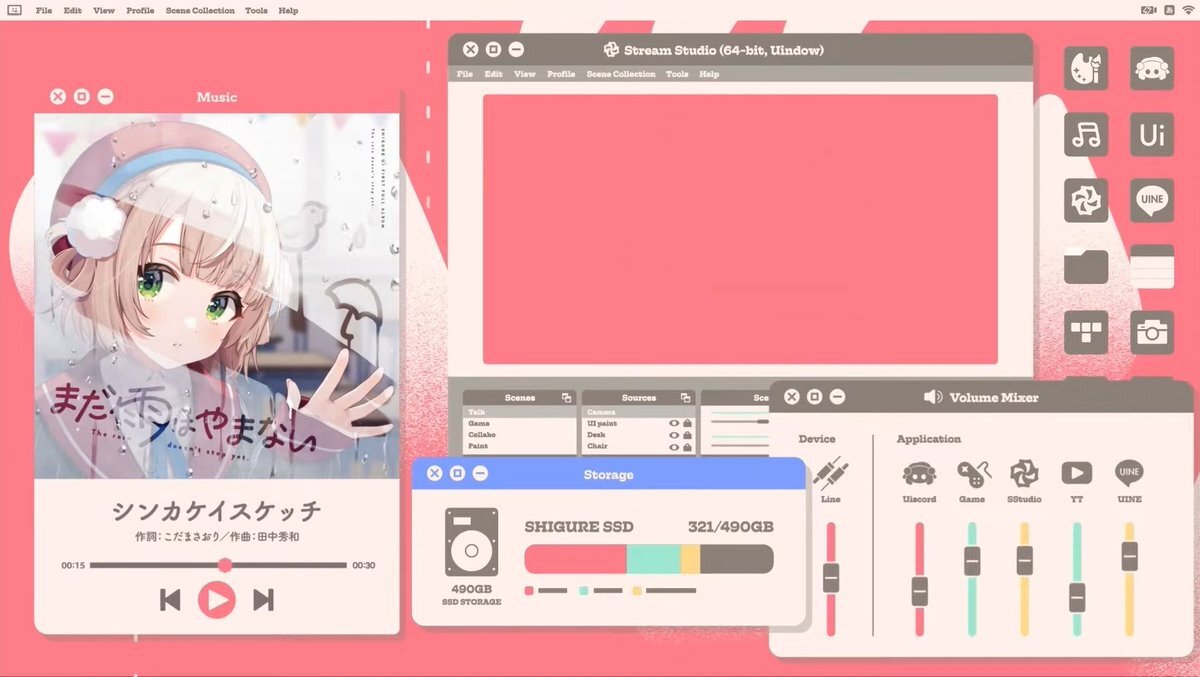This screenshot has height=677, width=1200.
Task: Click the UINE icon in Volume Mixer
Action: tap(1129, 473)
